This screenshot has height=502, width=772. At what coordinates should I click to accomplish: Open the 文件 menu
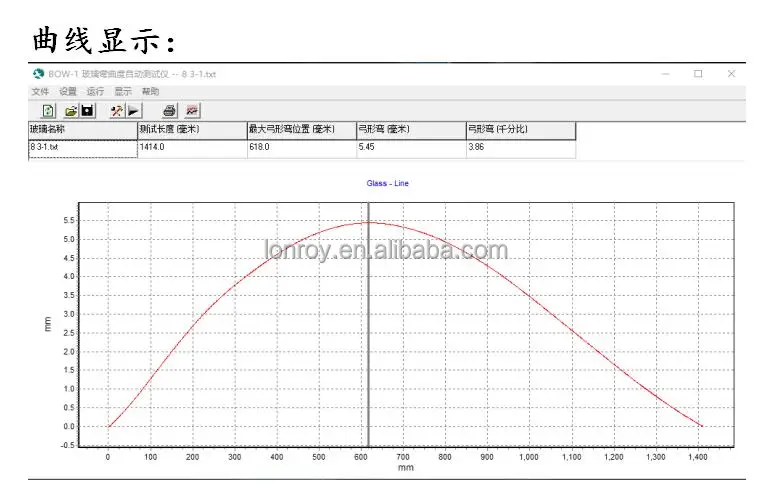[x=40, y=92]
